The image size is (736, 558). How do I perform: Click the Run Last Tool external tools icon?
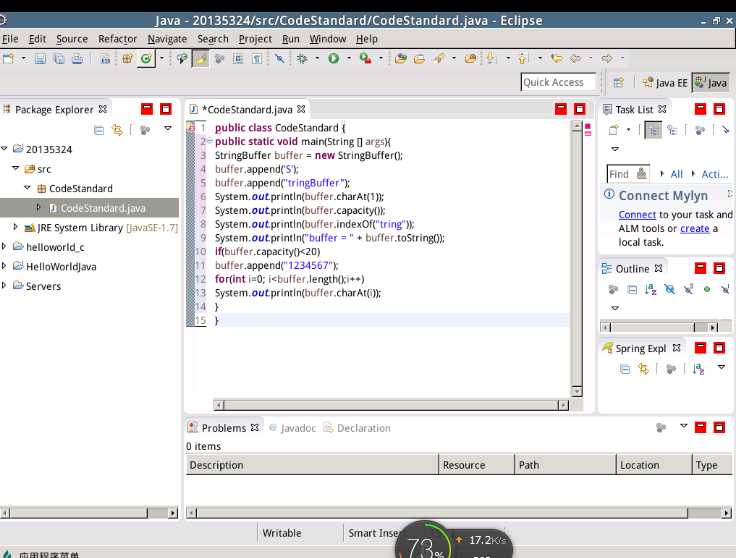[x=365, y=59]
